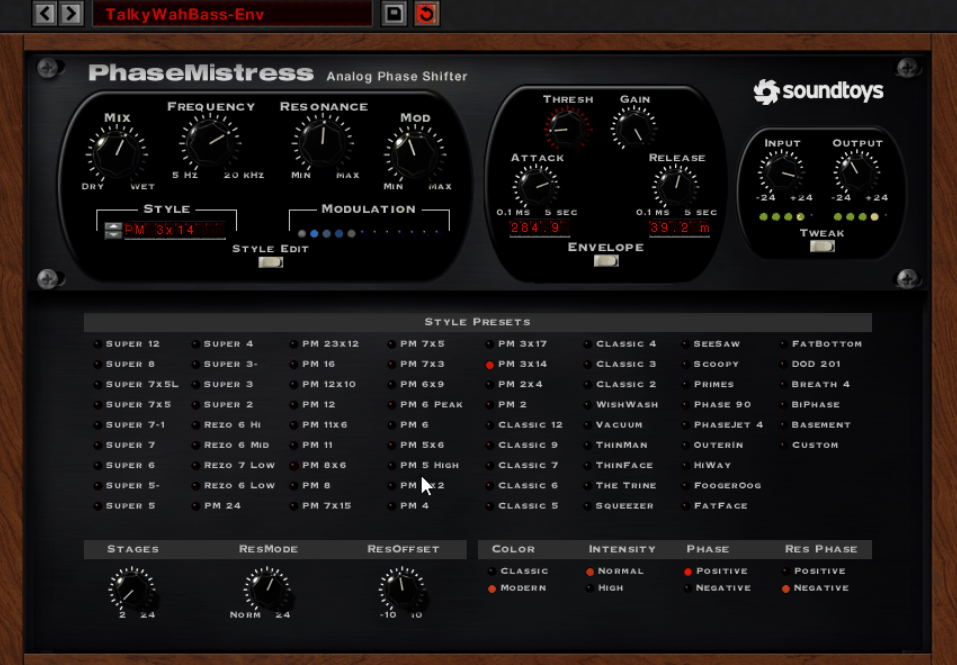Choose the PM 3x17 style preset
Image resolution: width=957 pixels, height=665 pixels.
pos(517,344)
